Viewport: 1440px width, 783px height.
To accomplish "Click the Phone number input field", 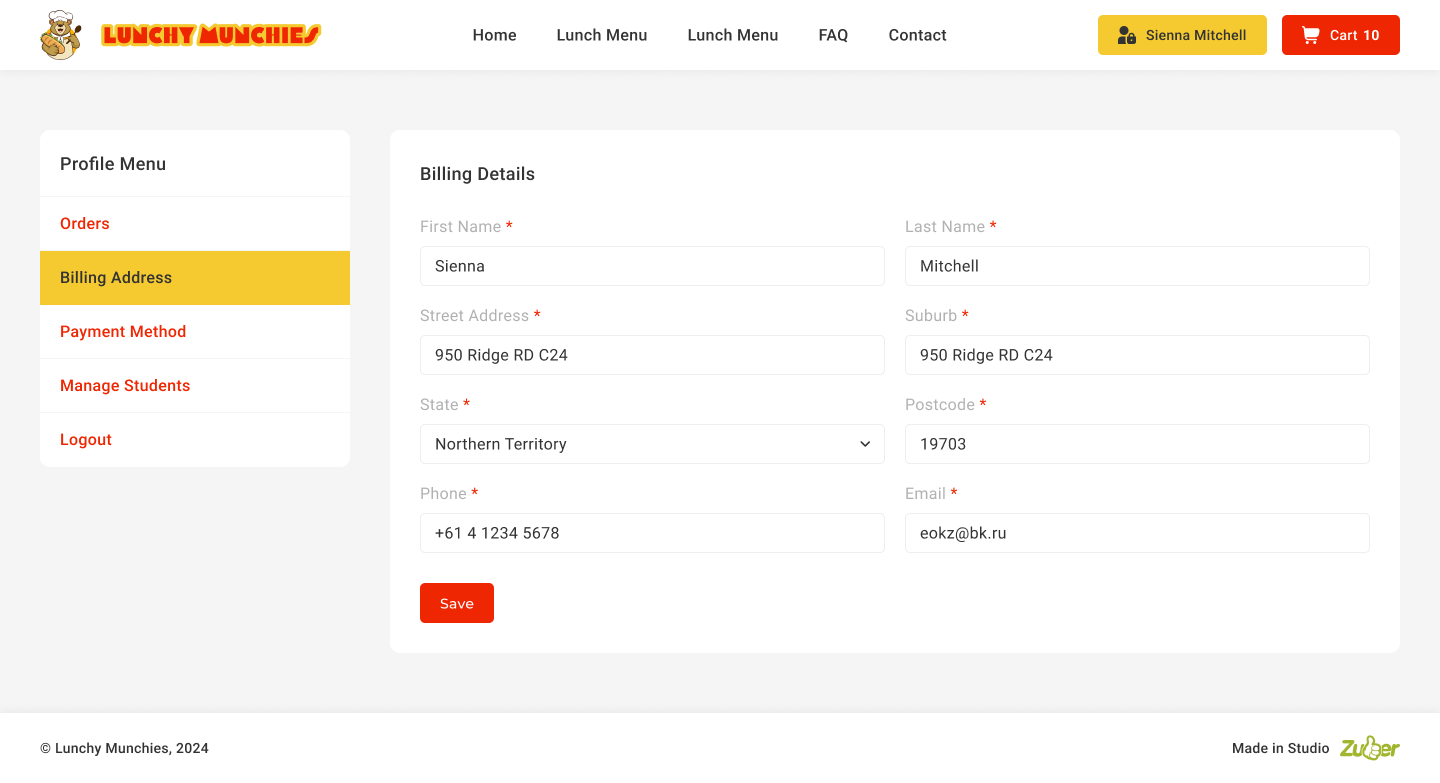I will tap(652, 533).
